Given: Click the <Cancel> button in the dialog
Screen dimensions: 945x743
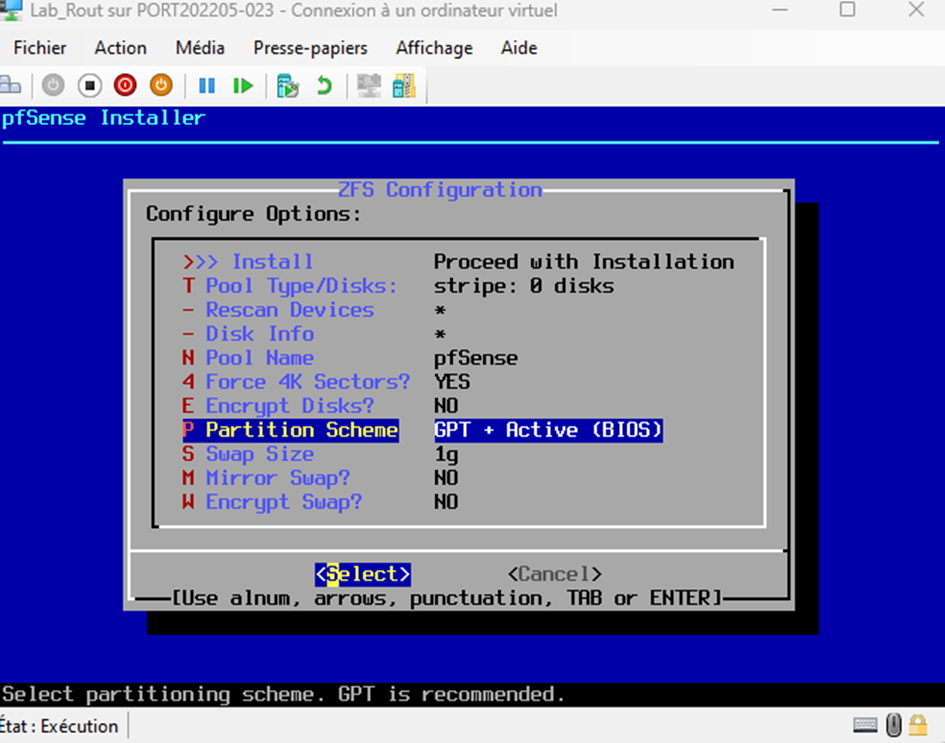Looking at the screenshot, I should click(x=554, y=574).
